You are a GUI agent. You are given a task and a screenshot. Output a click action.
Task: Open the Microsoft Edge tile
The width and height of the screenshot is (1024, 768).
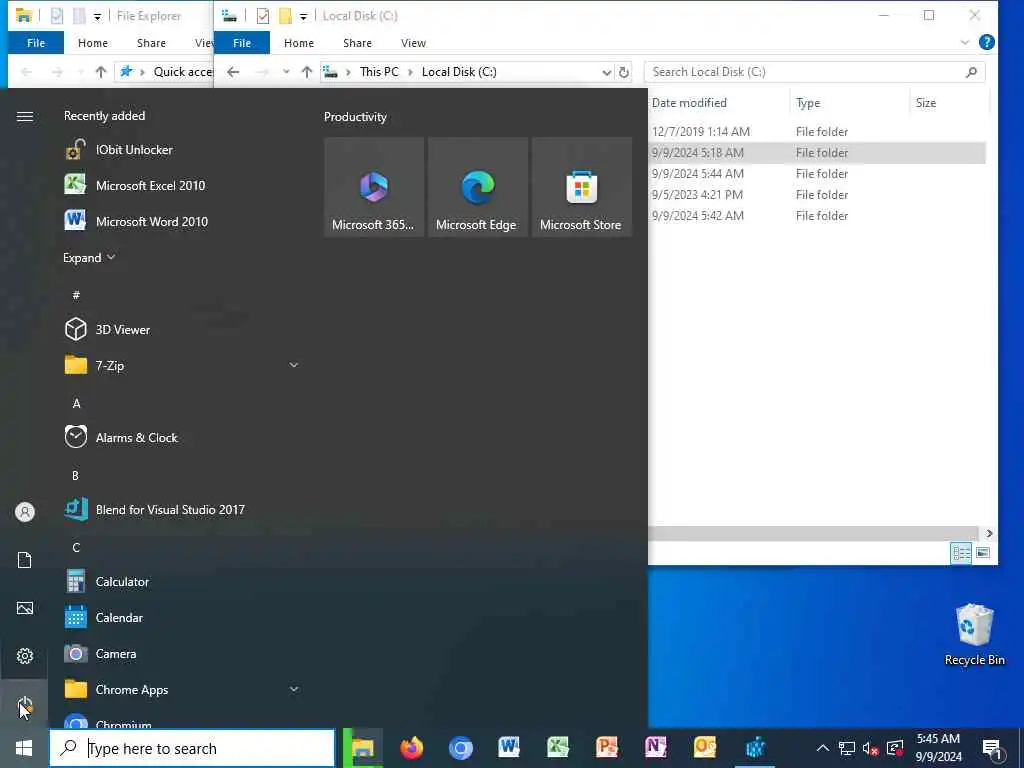tap(477, 187)
